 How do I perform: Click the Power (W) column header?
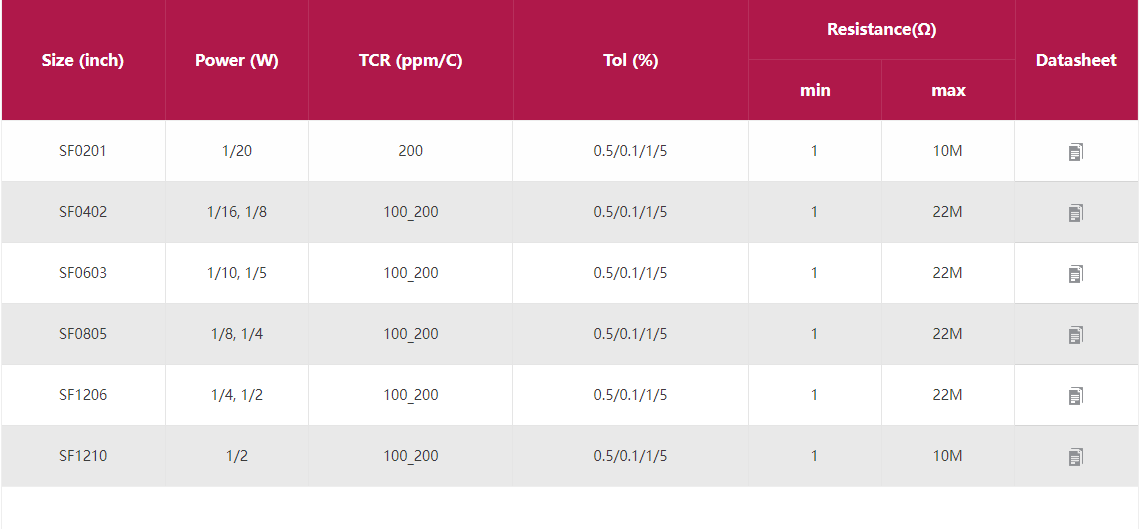pyautogui.click(x=237, y=60)
